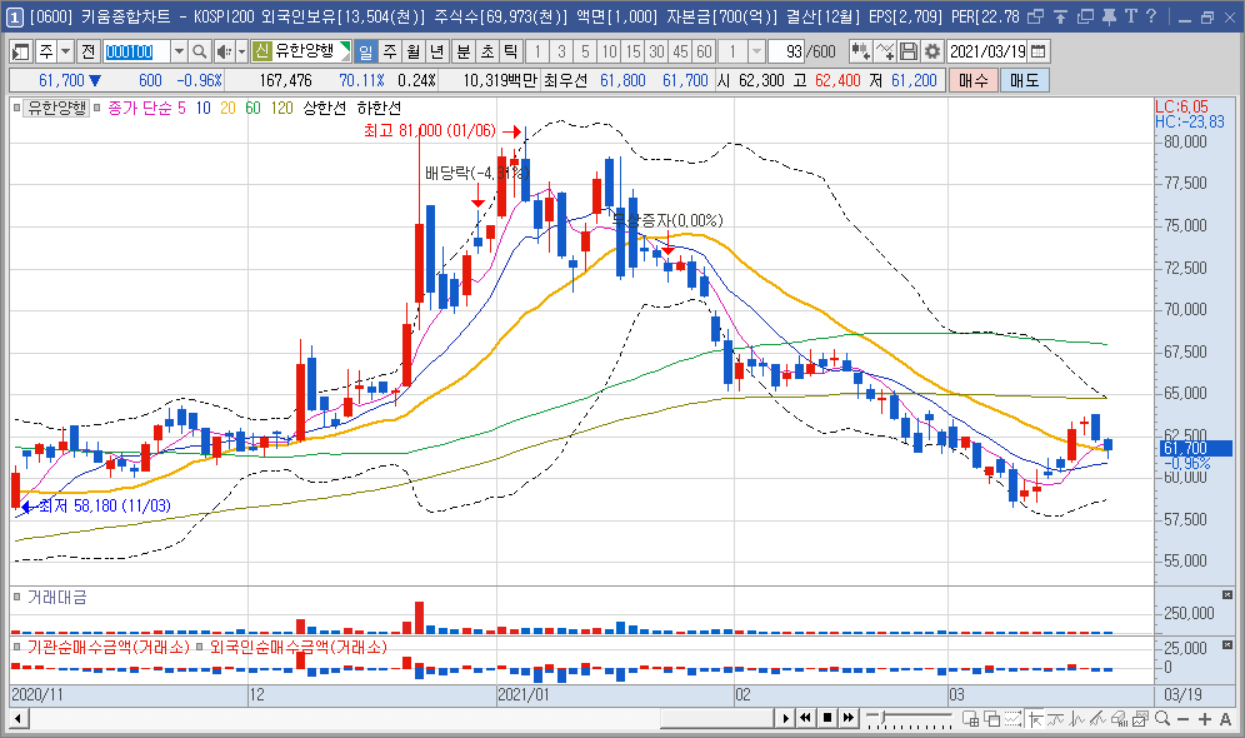Select the 년 yearly period toggle
The height and width of the screenshot is (738, 1245).
436,51
